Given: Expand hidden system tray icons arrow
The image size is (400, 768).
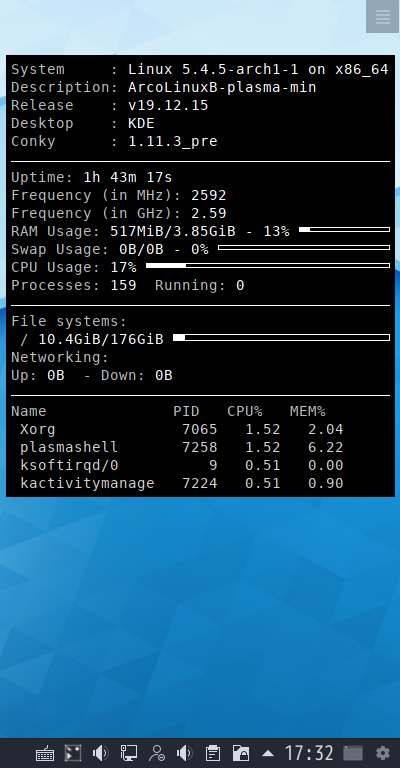Looking at the screenshot, I should click(x=267, y=753).
